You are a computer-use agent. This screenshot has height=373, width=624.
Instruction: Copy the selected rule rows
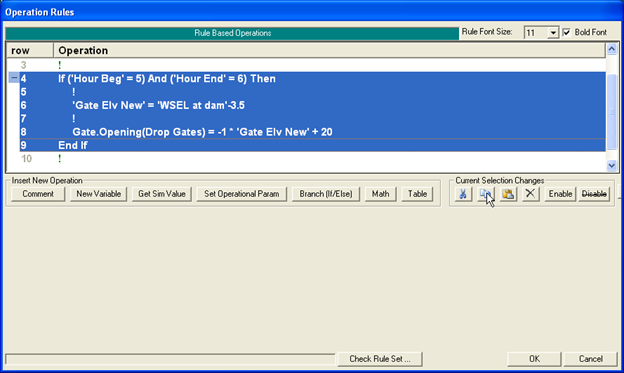(x=486, y=194)
